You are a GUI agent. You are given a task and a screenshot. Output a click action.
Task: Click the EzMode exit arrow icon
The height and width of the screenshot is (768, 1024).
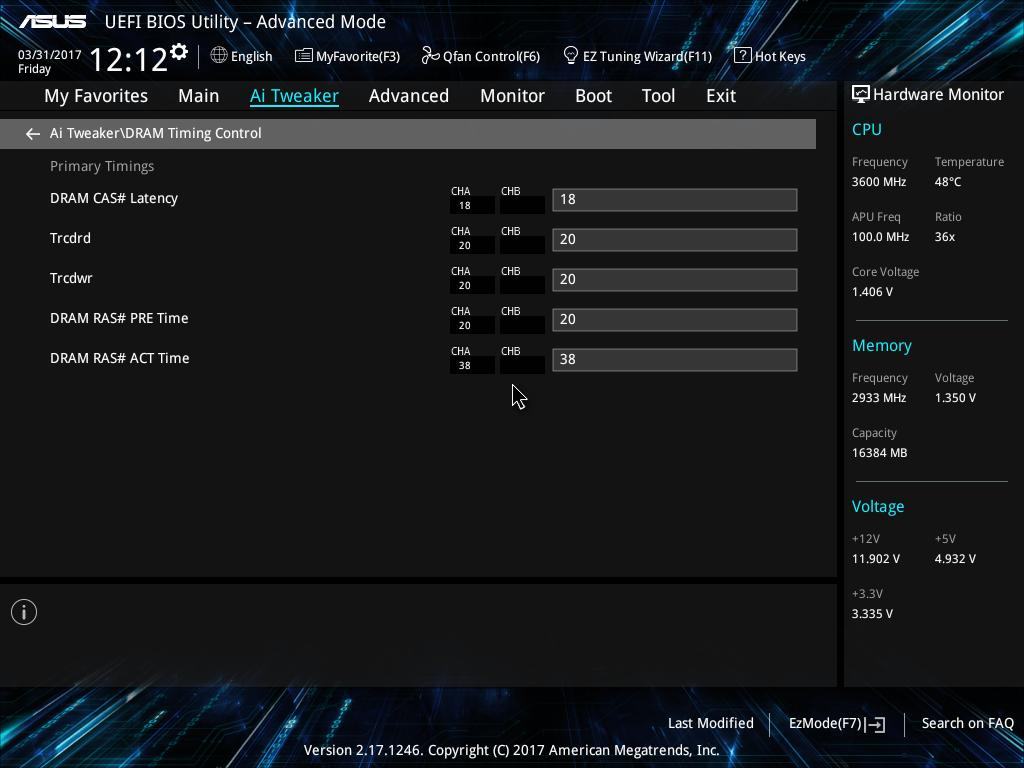pos(875,724)
